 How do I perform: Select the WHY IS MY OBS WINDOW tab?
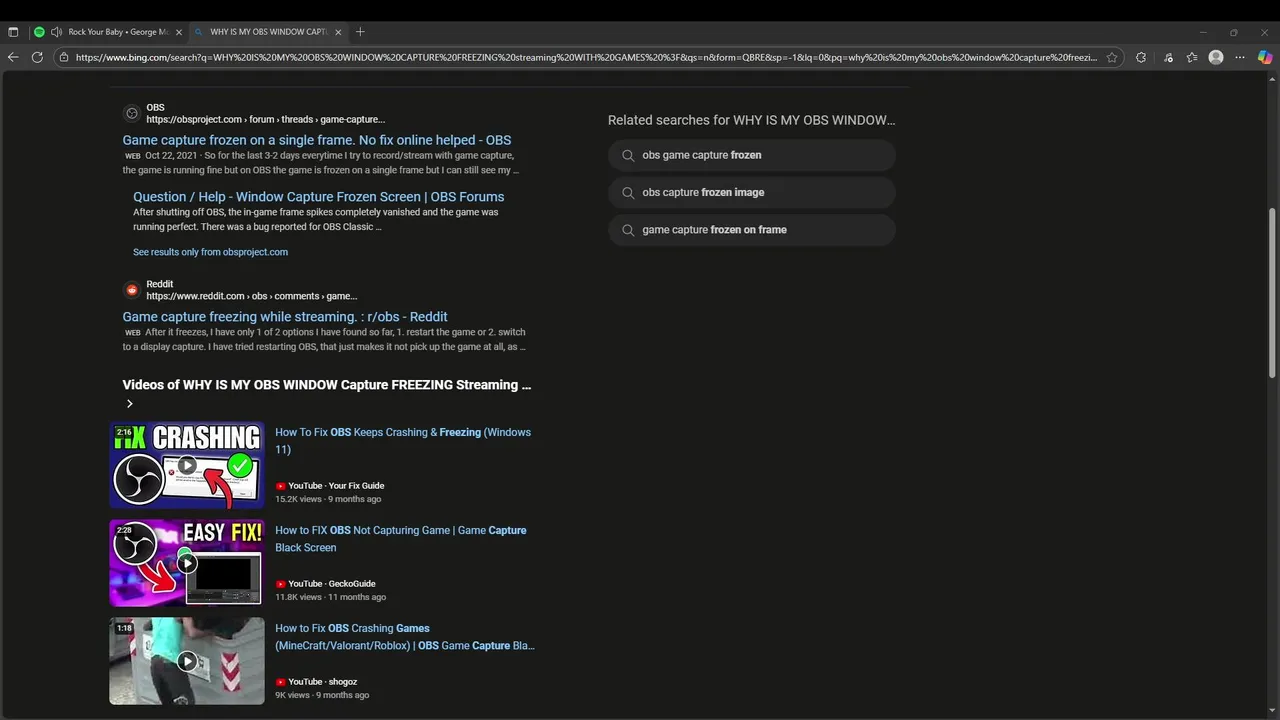click(x=268, y=32)
